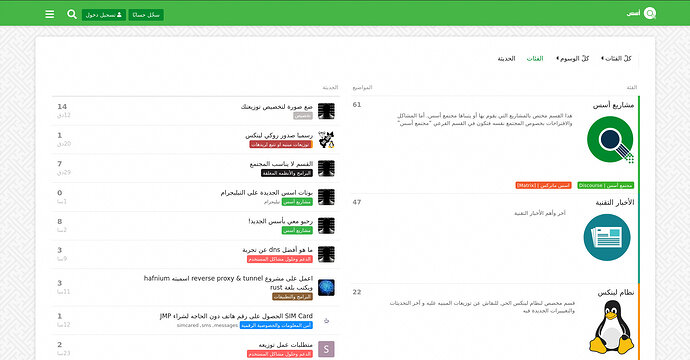Click the reply count 2 on متطلبات عمل توزيعة
Image resolution: width=690 pixels, height=360 pixels.
coord(60,345)
